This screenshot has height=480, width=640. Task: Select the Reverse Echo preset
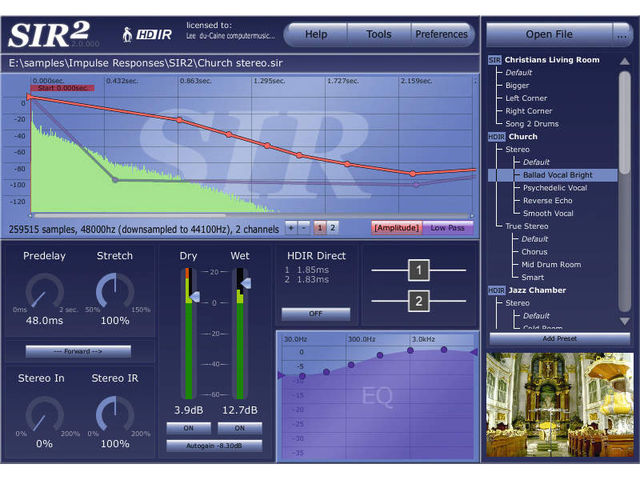(x=547, y=200)
